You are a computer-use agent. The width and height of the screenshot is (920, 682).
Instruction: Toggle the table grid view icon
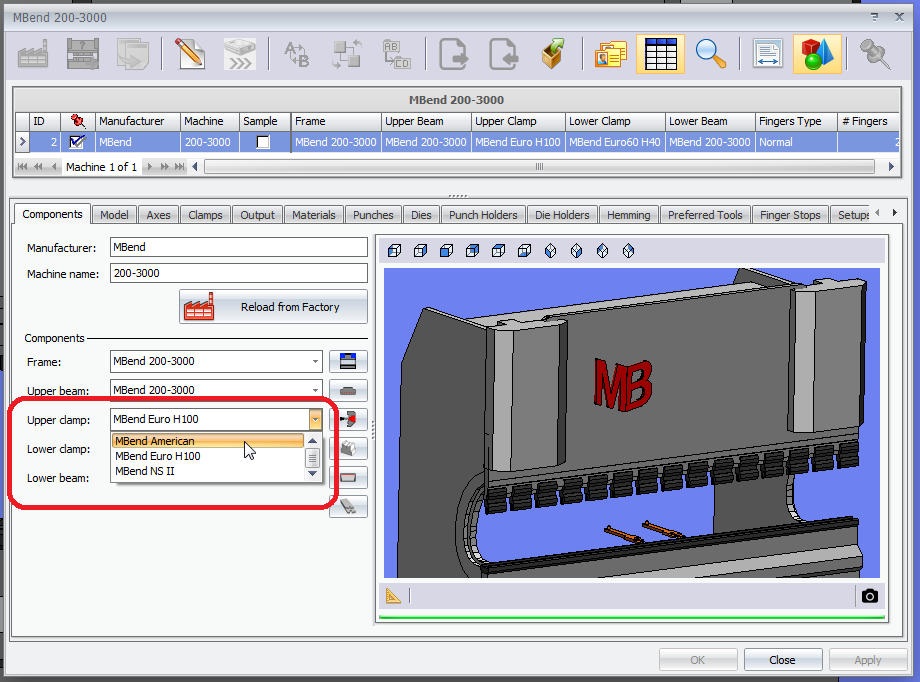tap(660, 54)
